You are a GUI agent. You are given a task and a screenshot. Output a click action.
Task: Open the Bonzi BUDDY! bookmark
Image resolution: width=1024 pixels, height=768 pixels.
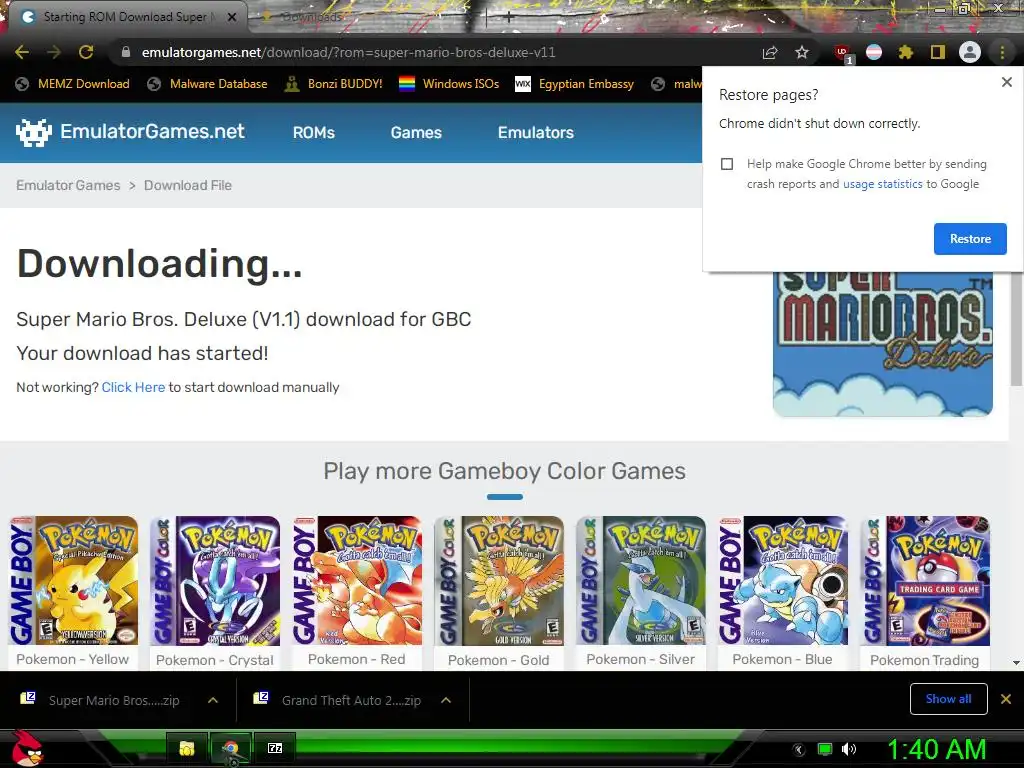(334, 84)
